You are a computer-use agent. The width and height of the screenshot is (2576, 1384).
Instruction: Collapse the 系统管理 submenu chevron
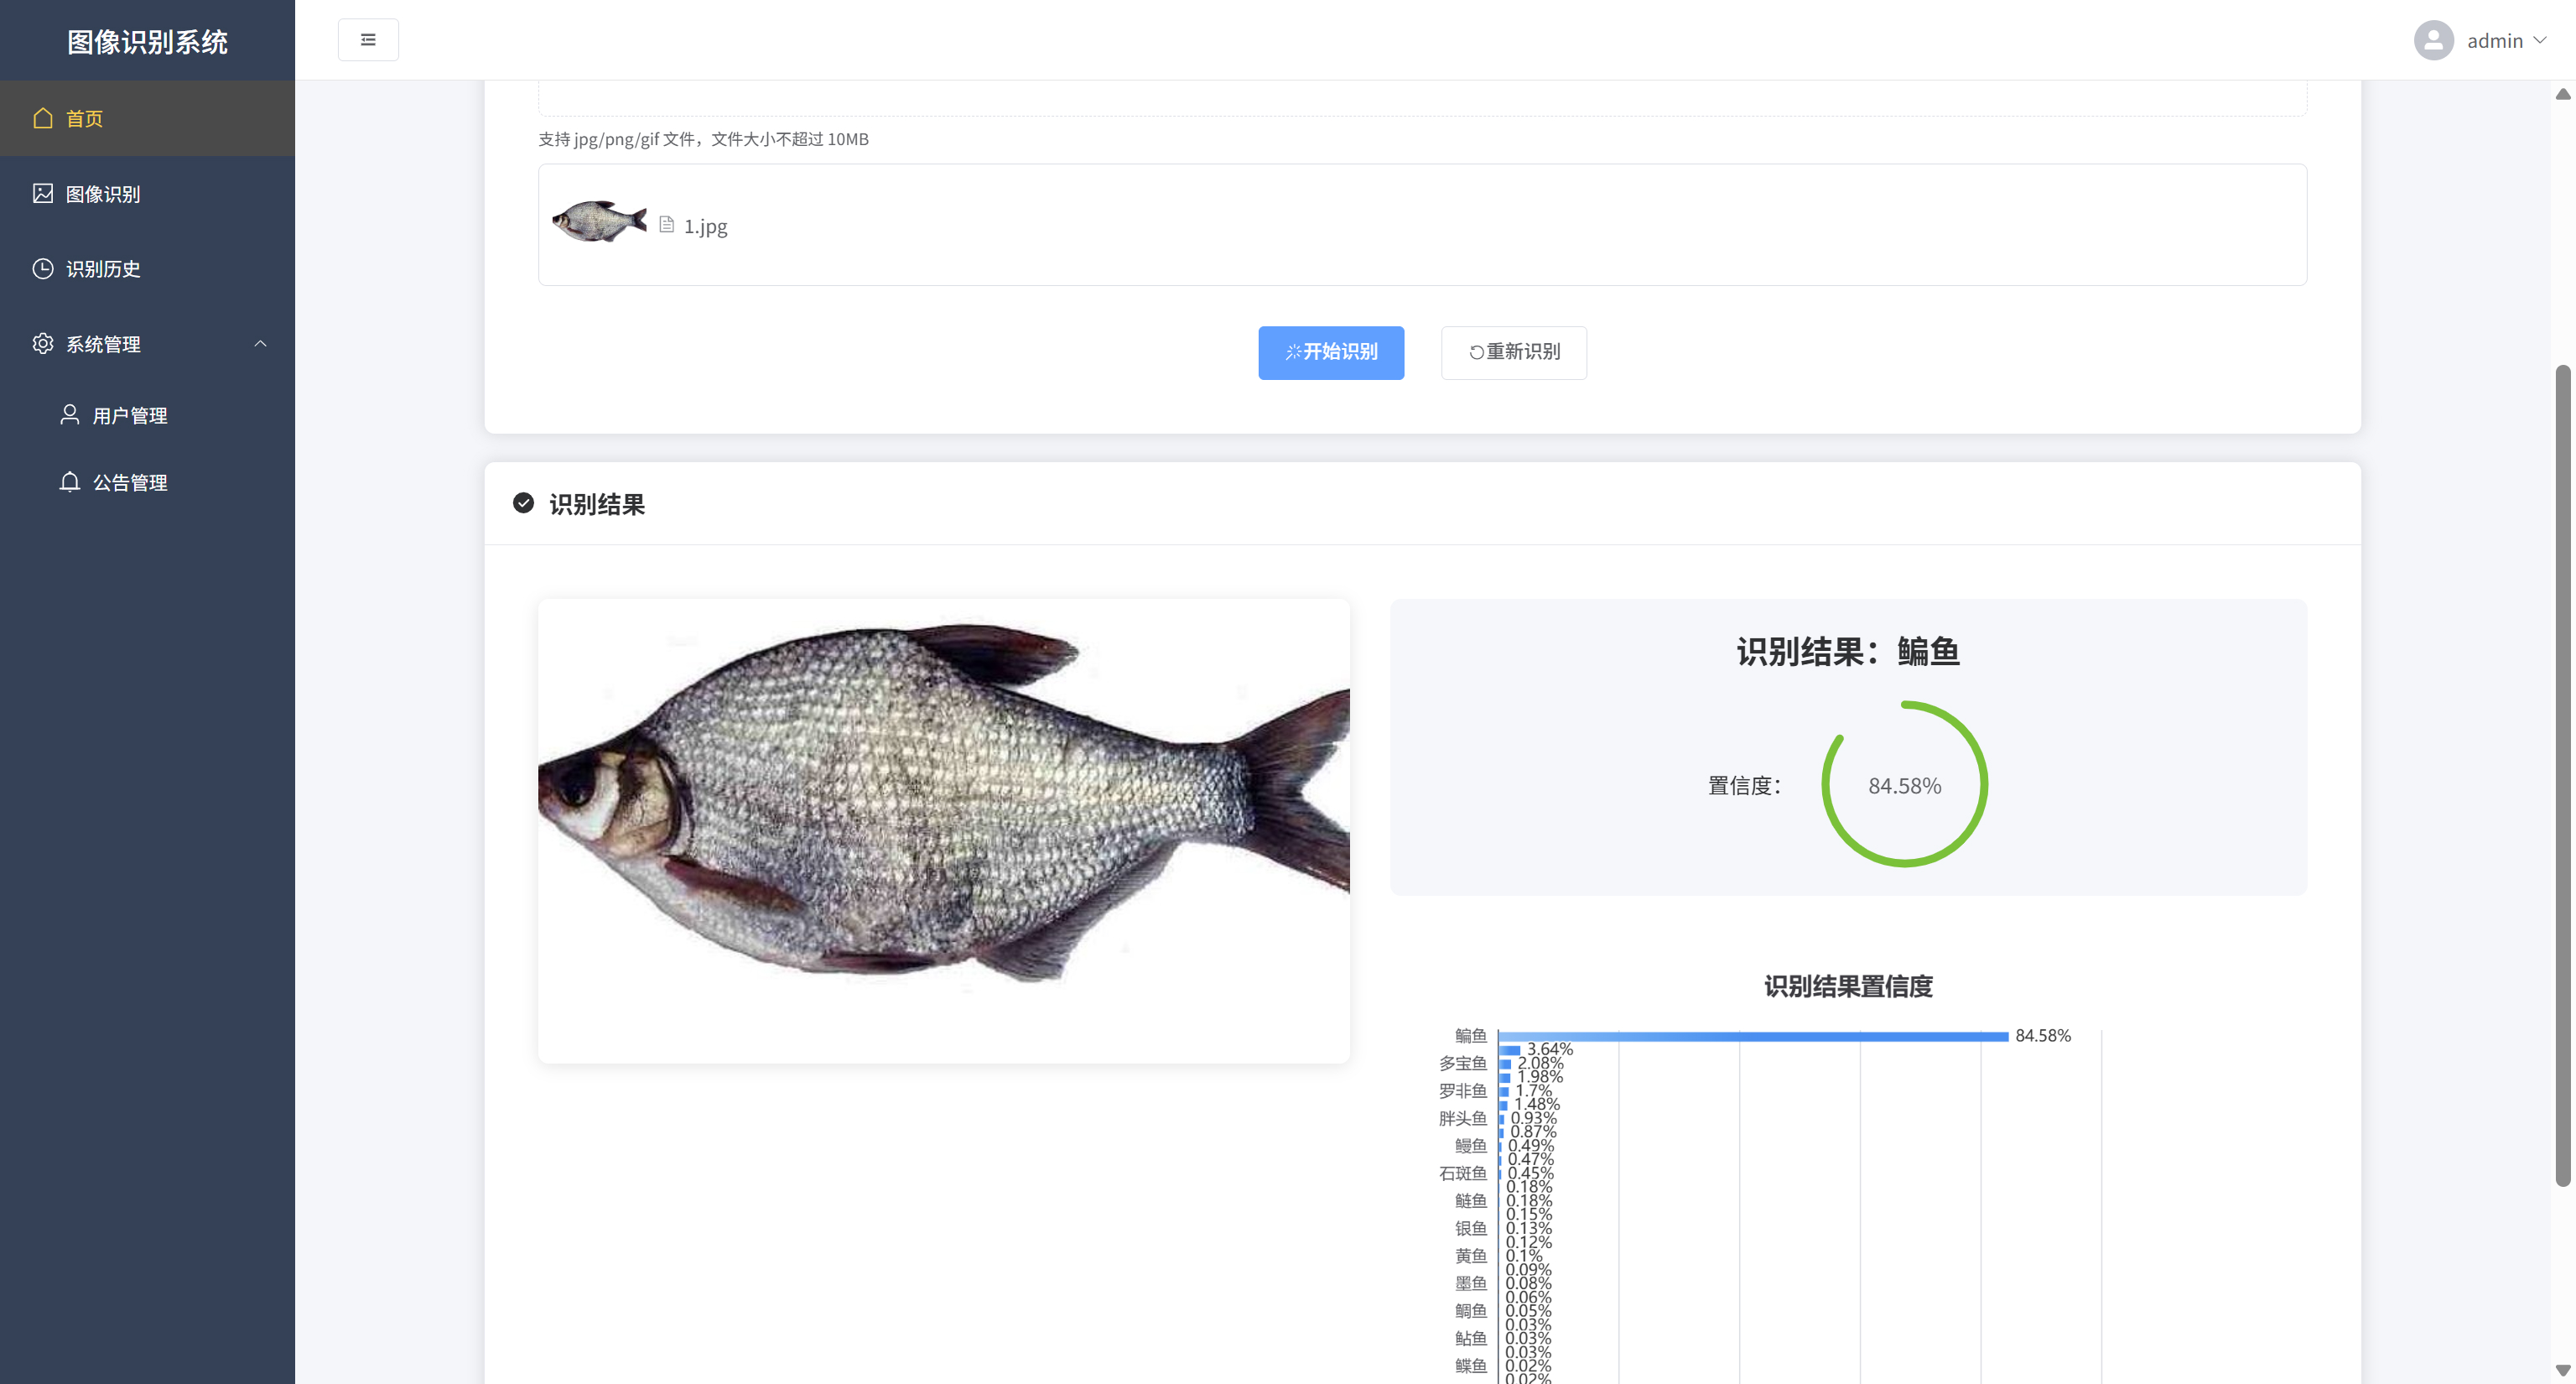pos(260,343)
